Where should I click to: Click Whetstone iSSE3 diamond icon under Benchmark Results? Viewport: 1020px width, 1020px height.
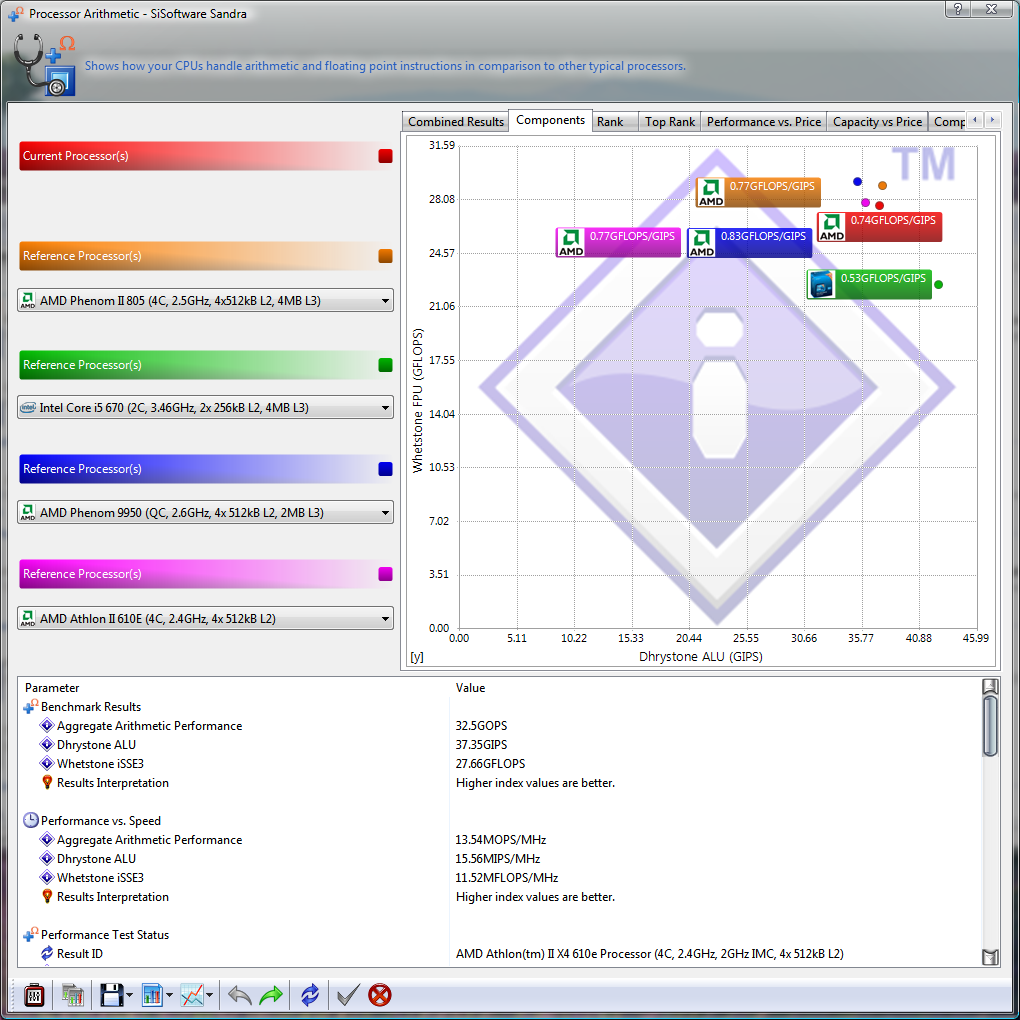pyautogui.click(x=47, y=763)
